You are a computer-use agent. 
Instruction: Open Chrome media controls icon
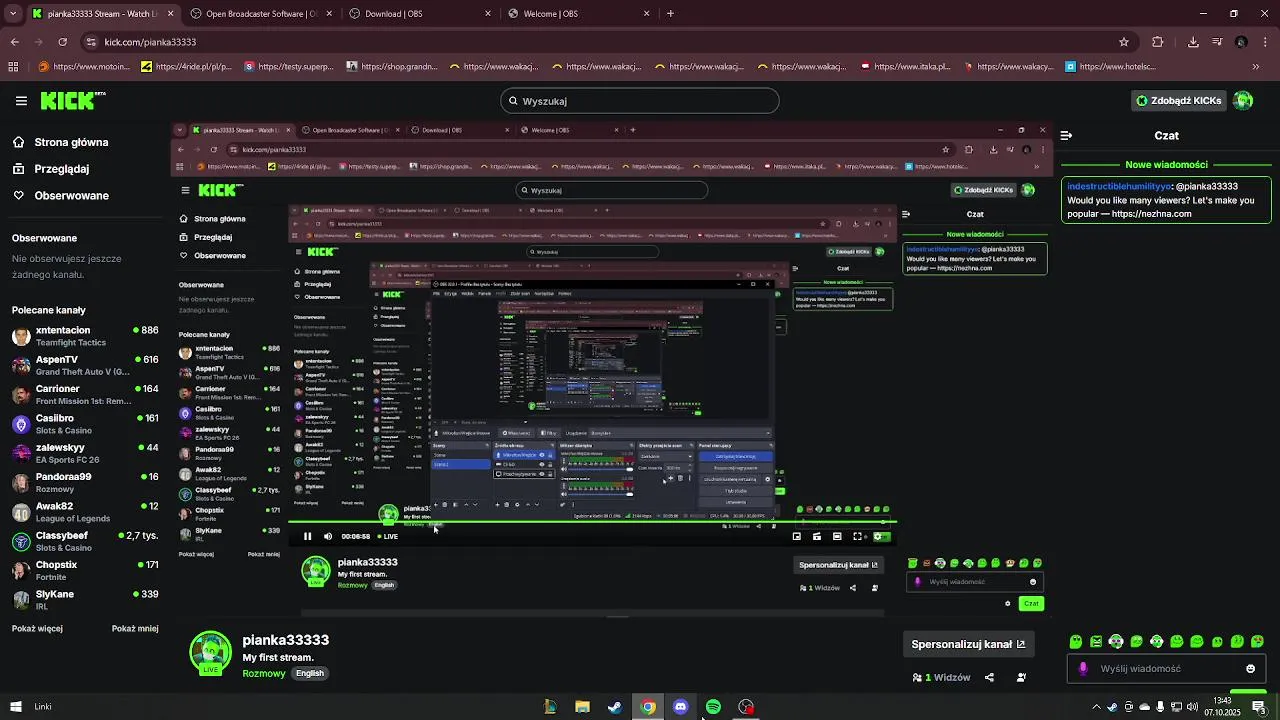1217,42
